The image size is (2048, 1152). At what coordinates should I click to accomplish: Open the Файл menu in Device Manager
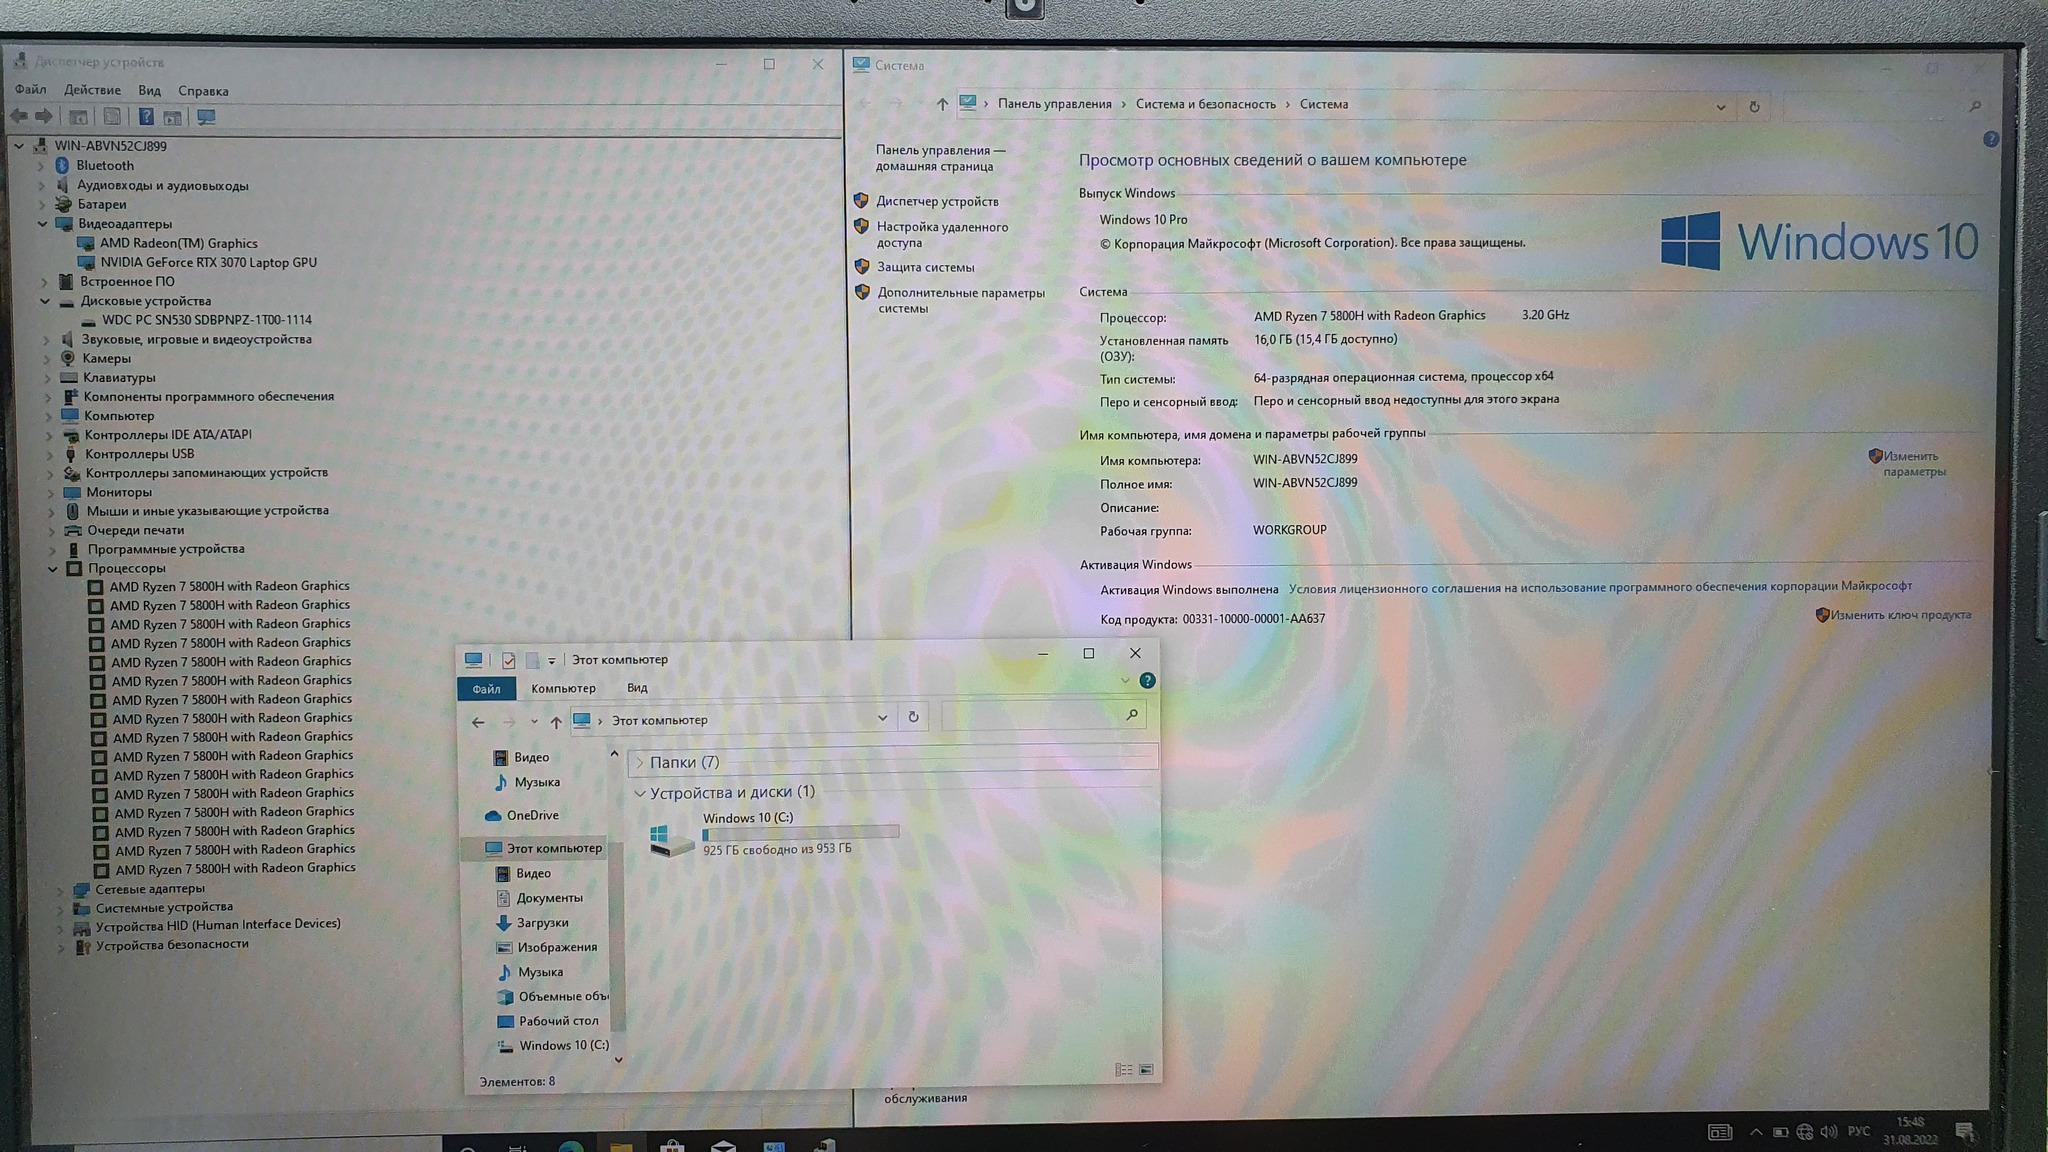pyautogui.click(x=30, y=90)
